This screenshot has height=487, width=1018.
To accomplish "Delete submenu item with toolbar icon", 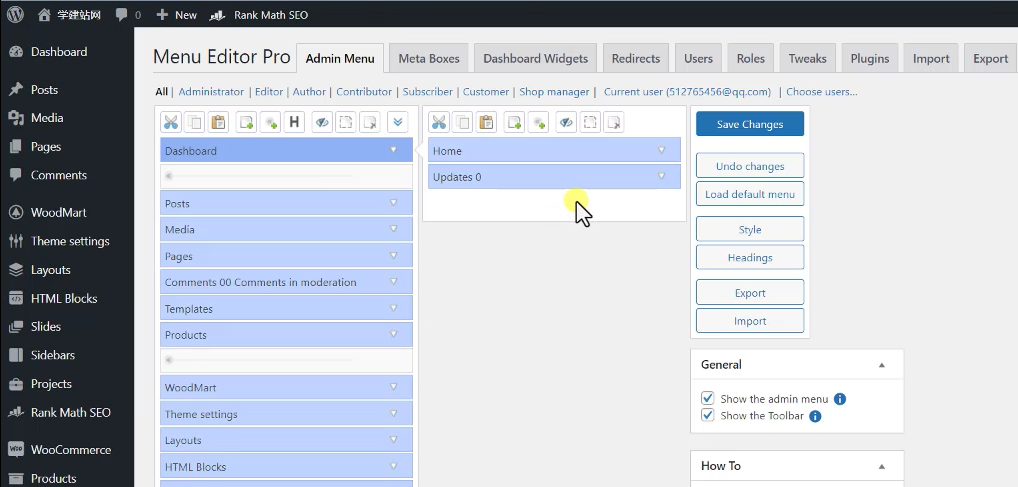I will [x=614, y=122].
